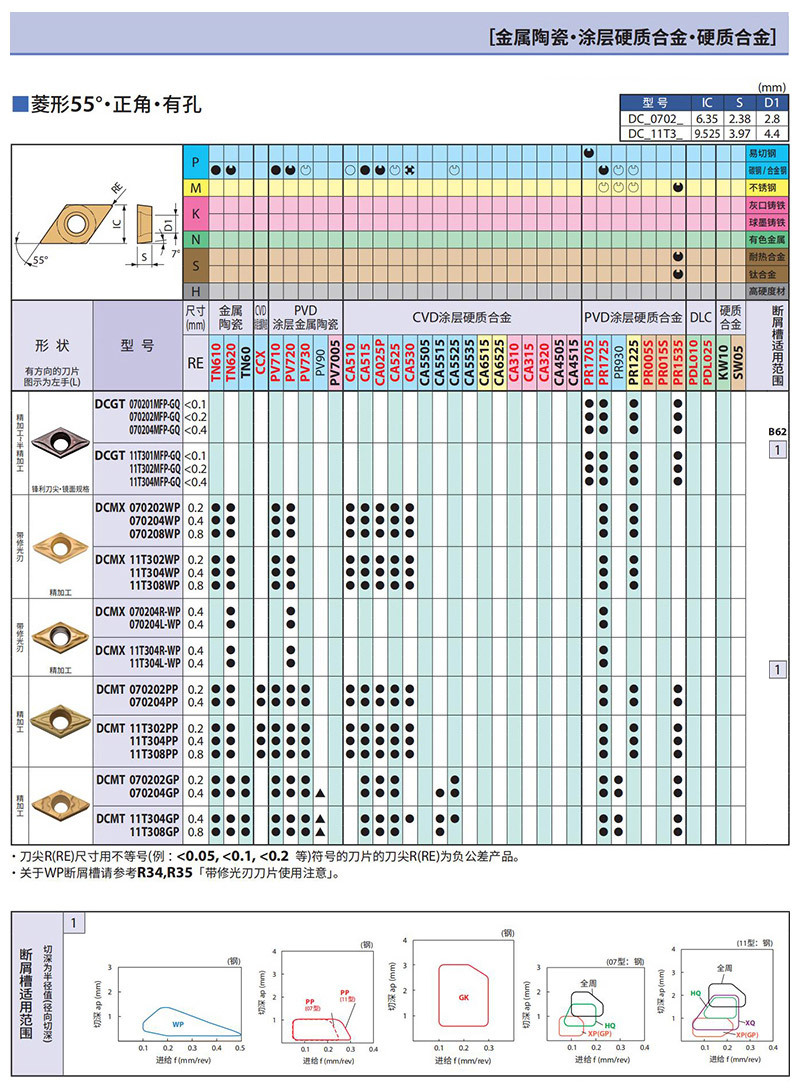Select the pink K material row label
800x1091 pixels.
195,214
